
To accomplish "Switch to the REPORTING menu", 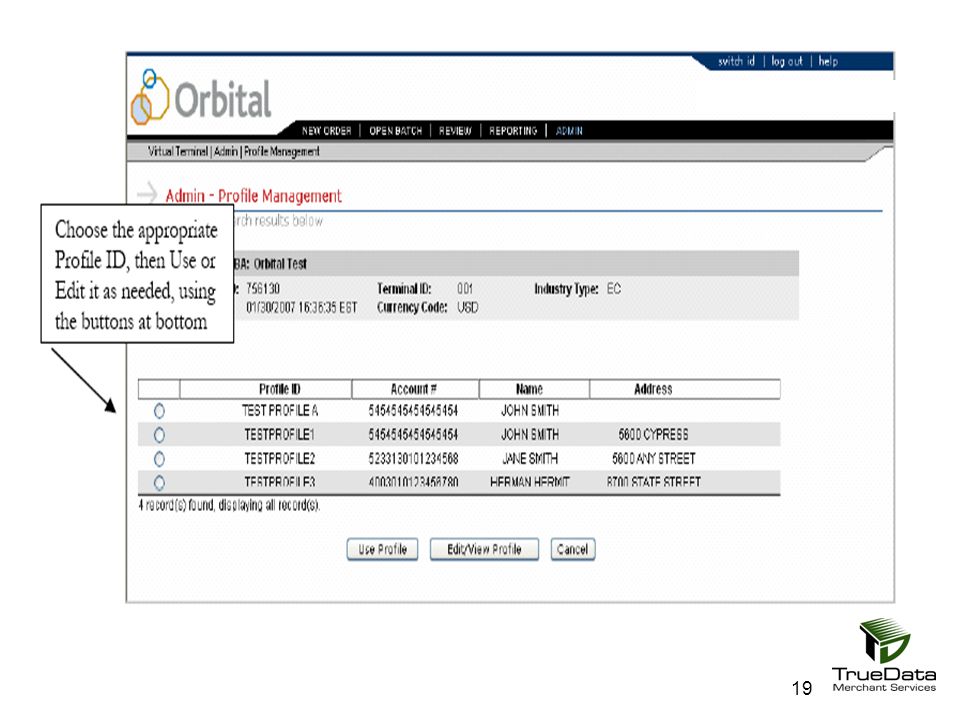I will point(513,130).
